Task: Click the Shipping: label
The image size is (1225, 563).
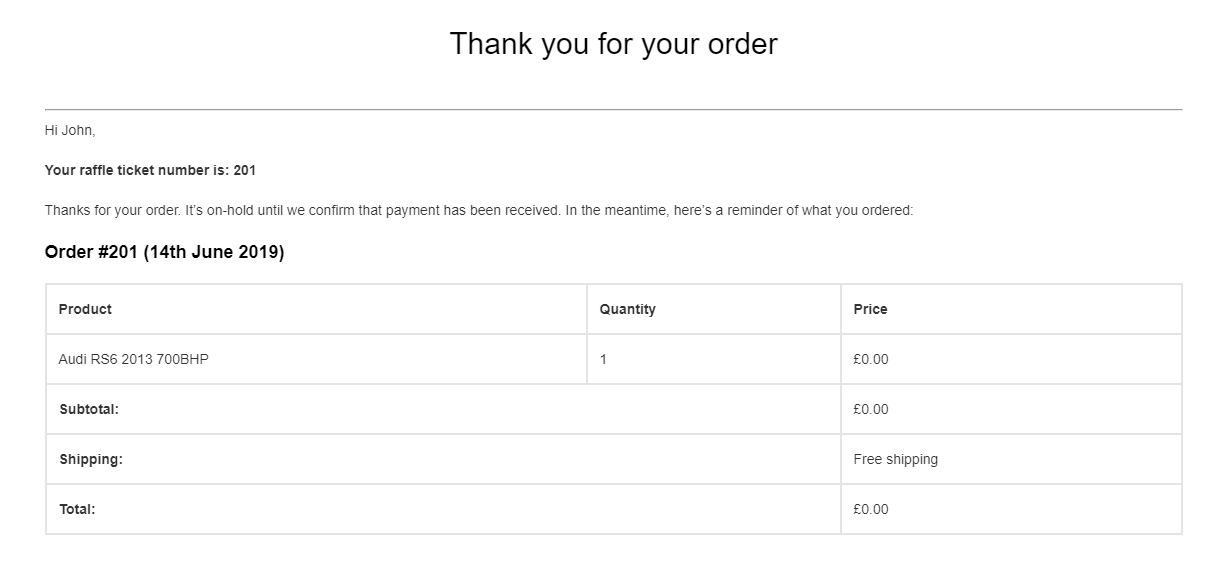Action: pos(91,459)
